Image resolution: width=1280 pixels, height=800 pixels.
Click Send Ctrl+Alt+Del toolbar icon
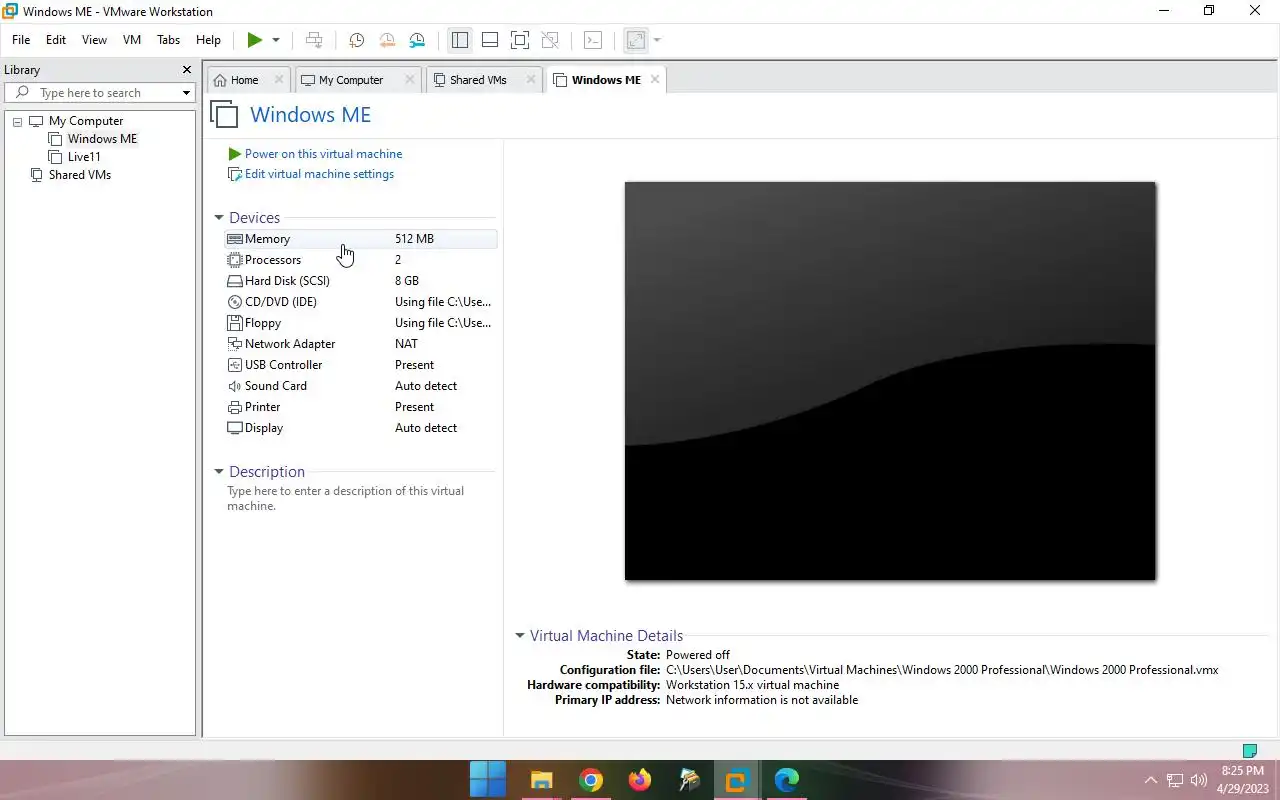click(314, 40)
